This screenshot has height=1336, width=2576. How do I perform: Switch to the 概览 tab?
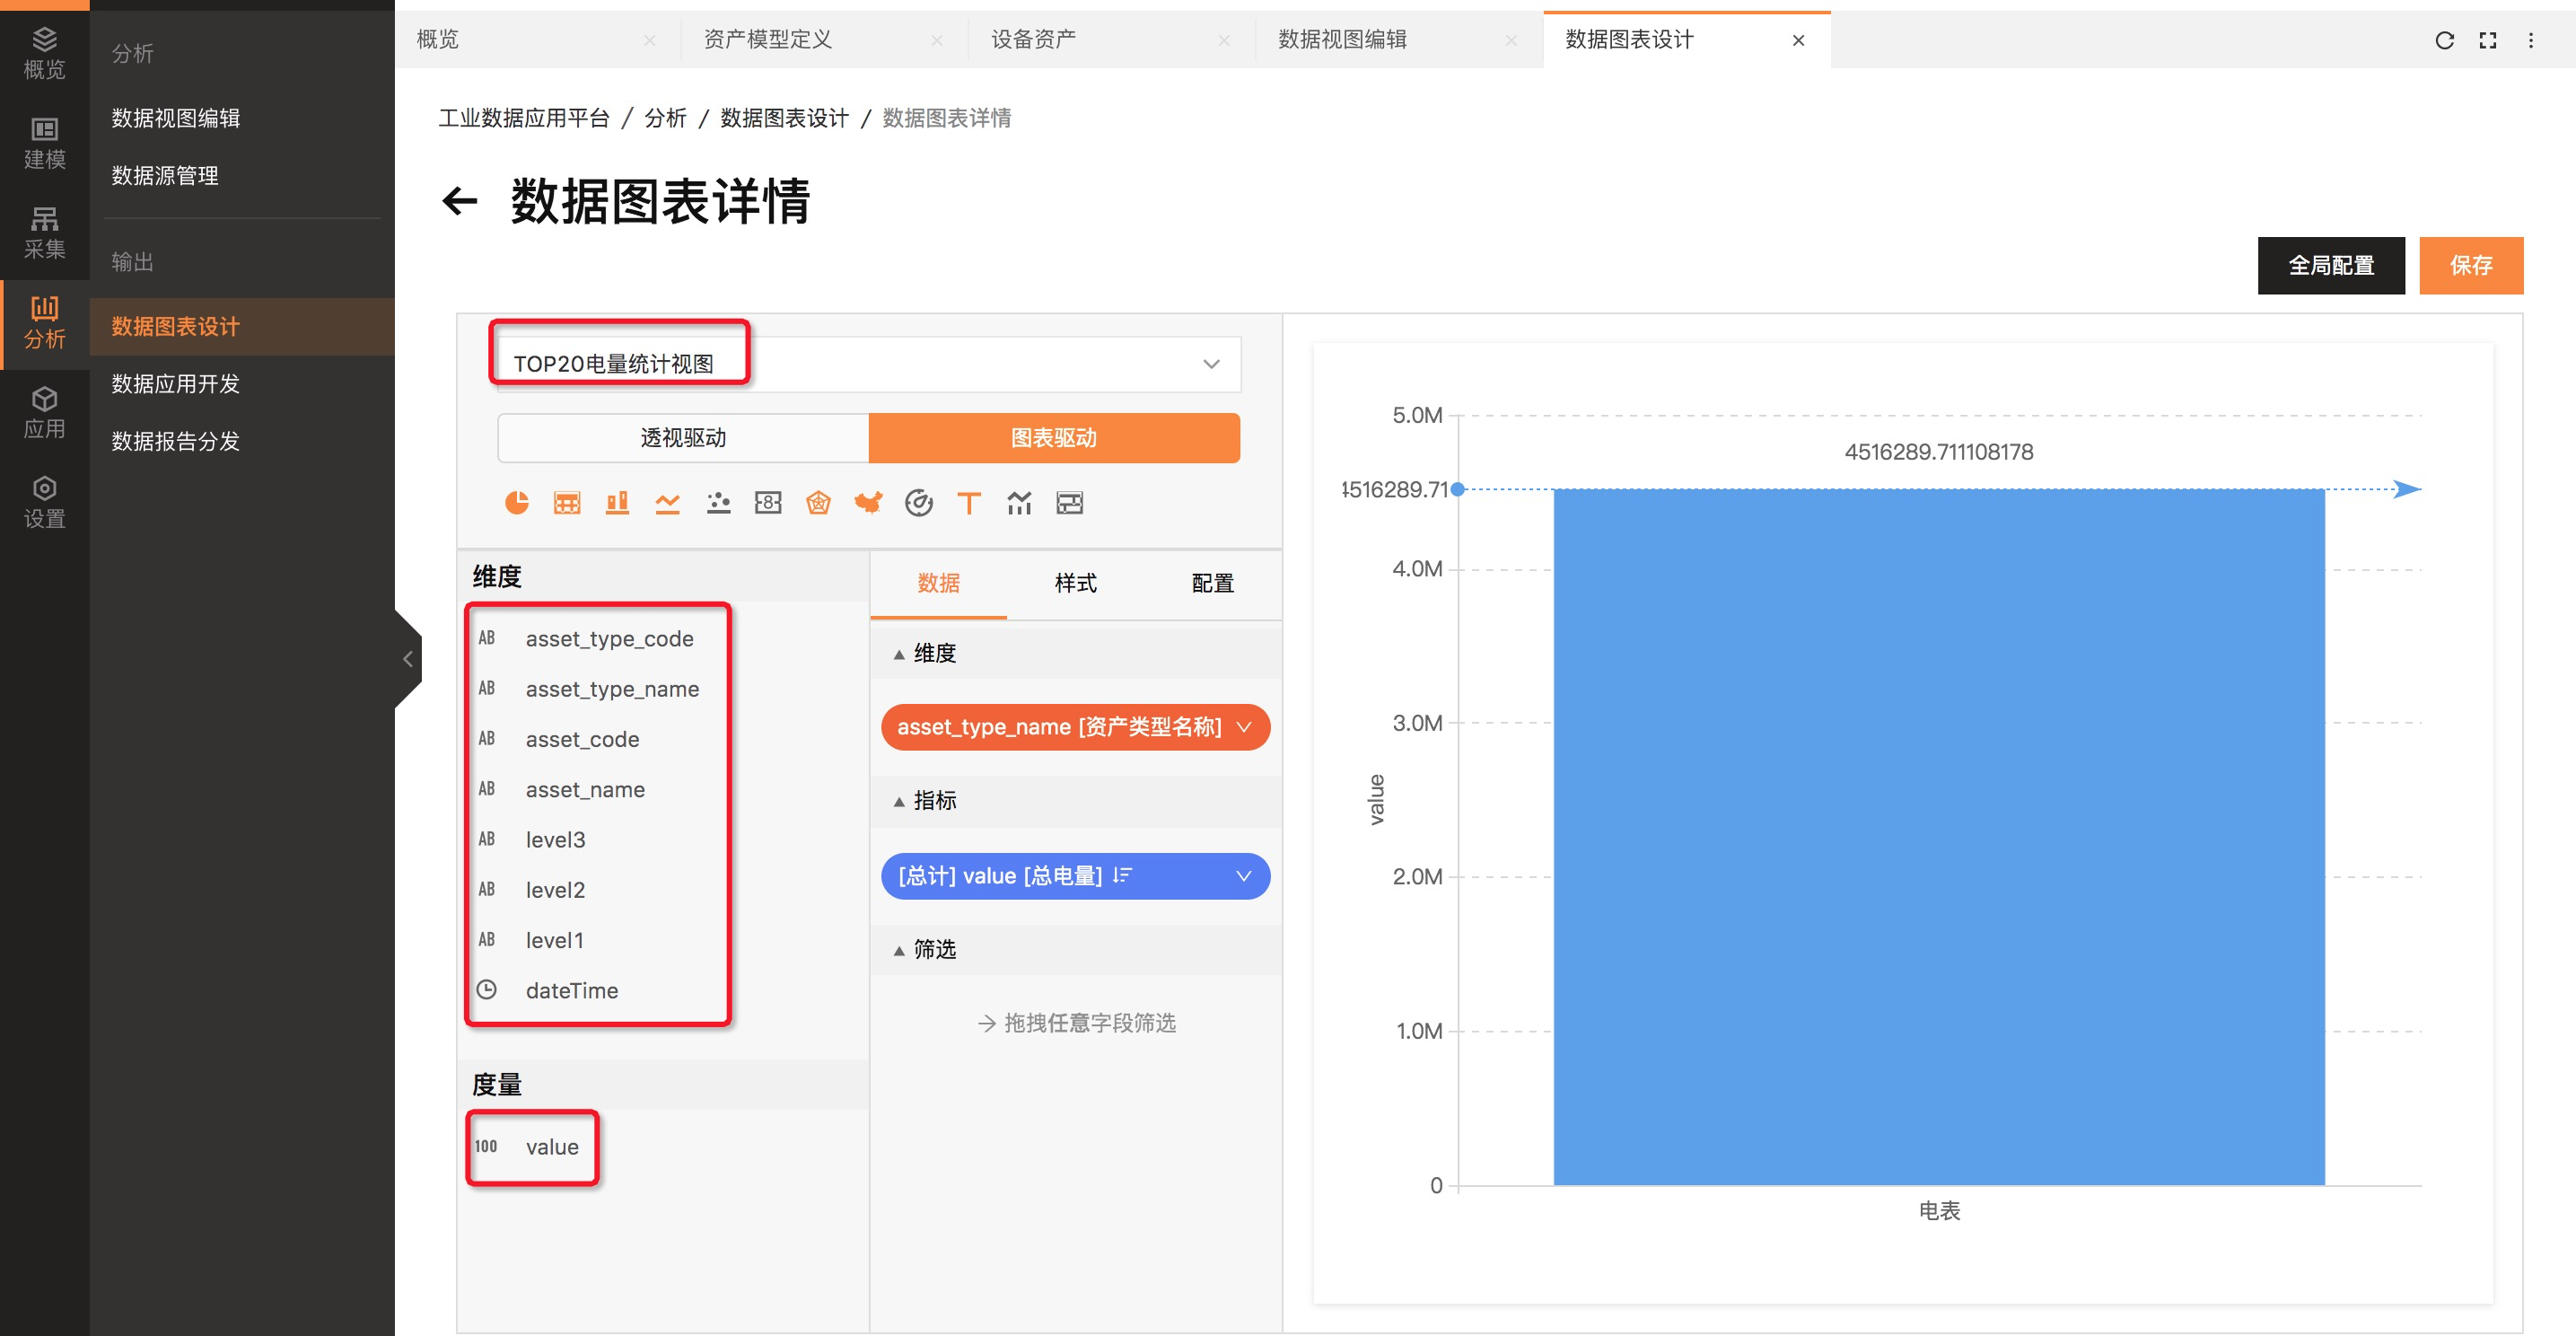(437, 40)
